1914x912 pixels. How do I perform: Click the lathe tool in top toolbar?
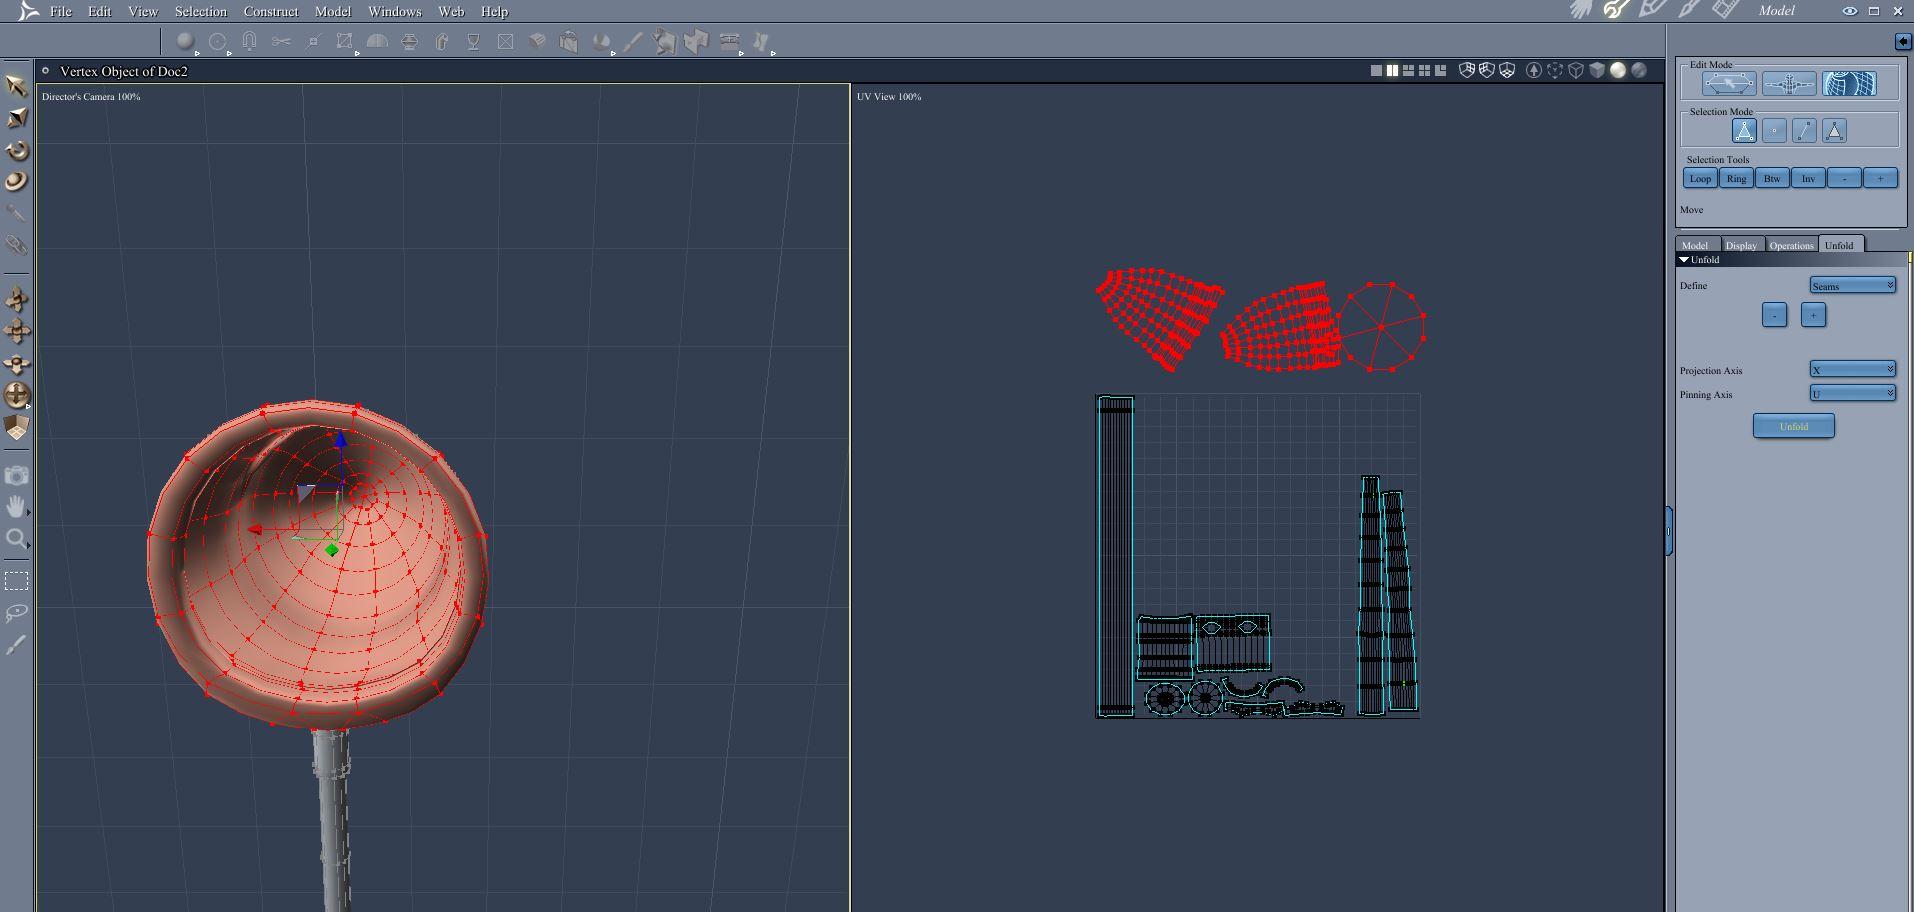pos(473,41)
